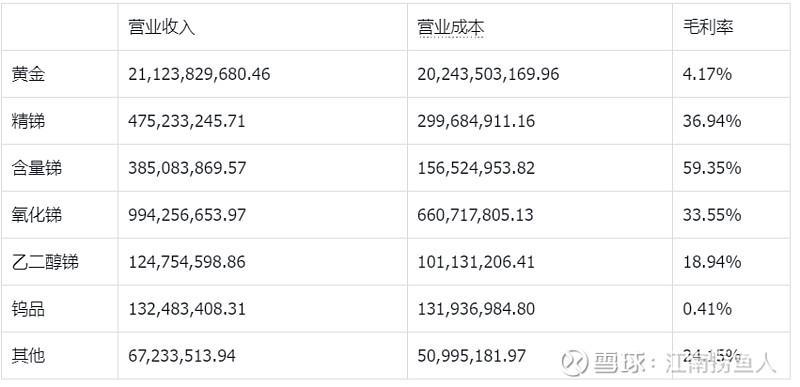Image resolution: width=800 pixels, height=387 pixels.
Task: Click the Xueqiu watermark logo icon
Action: point(575,362)
